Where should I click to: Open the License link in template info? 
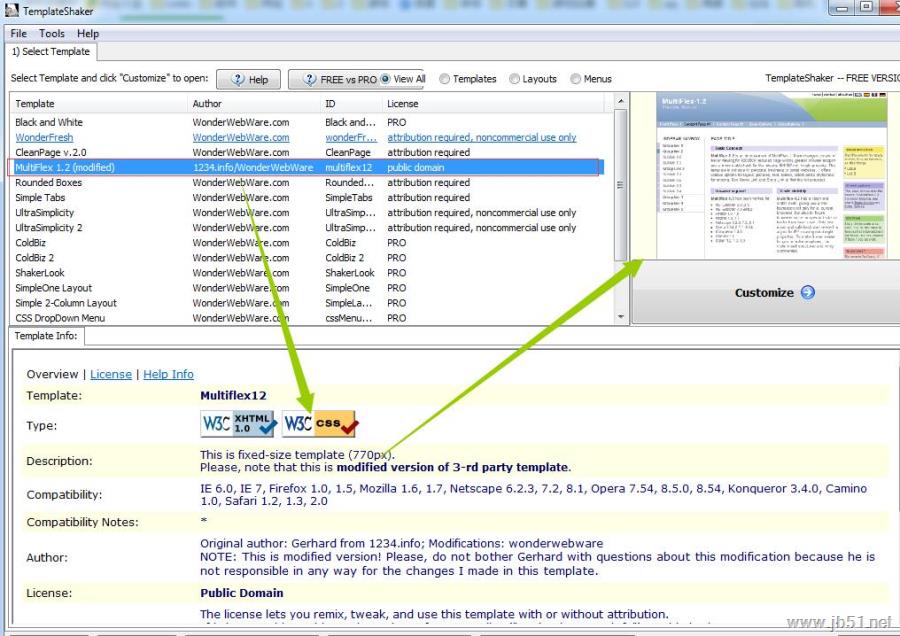tap(111, 374)
